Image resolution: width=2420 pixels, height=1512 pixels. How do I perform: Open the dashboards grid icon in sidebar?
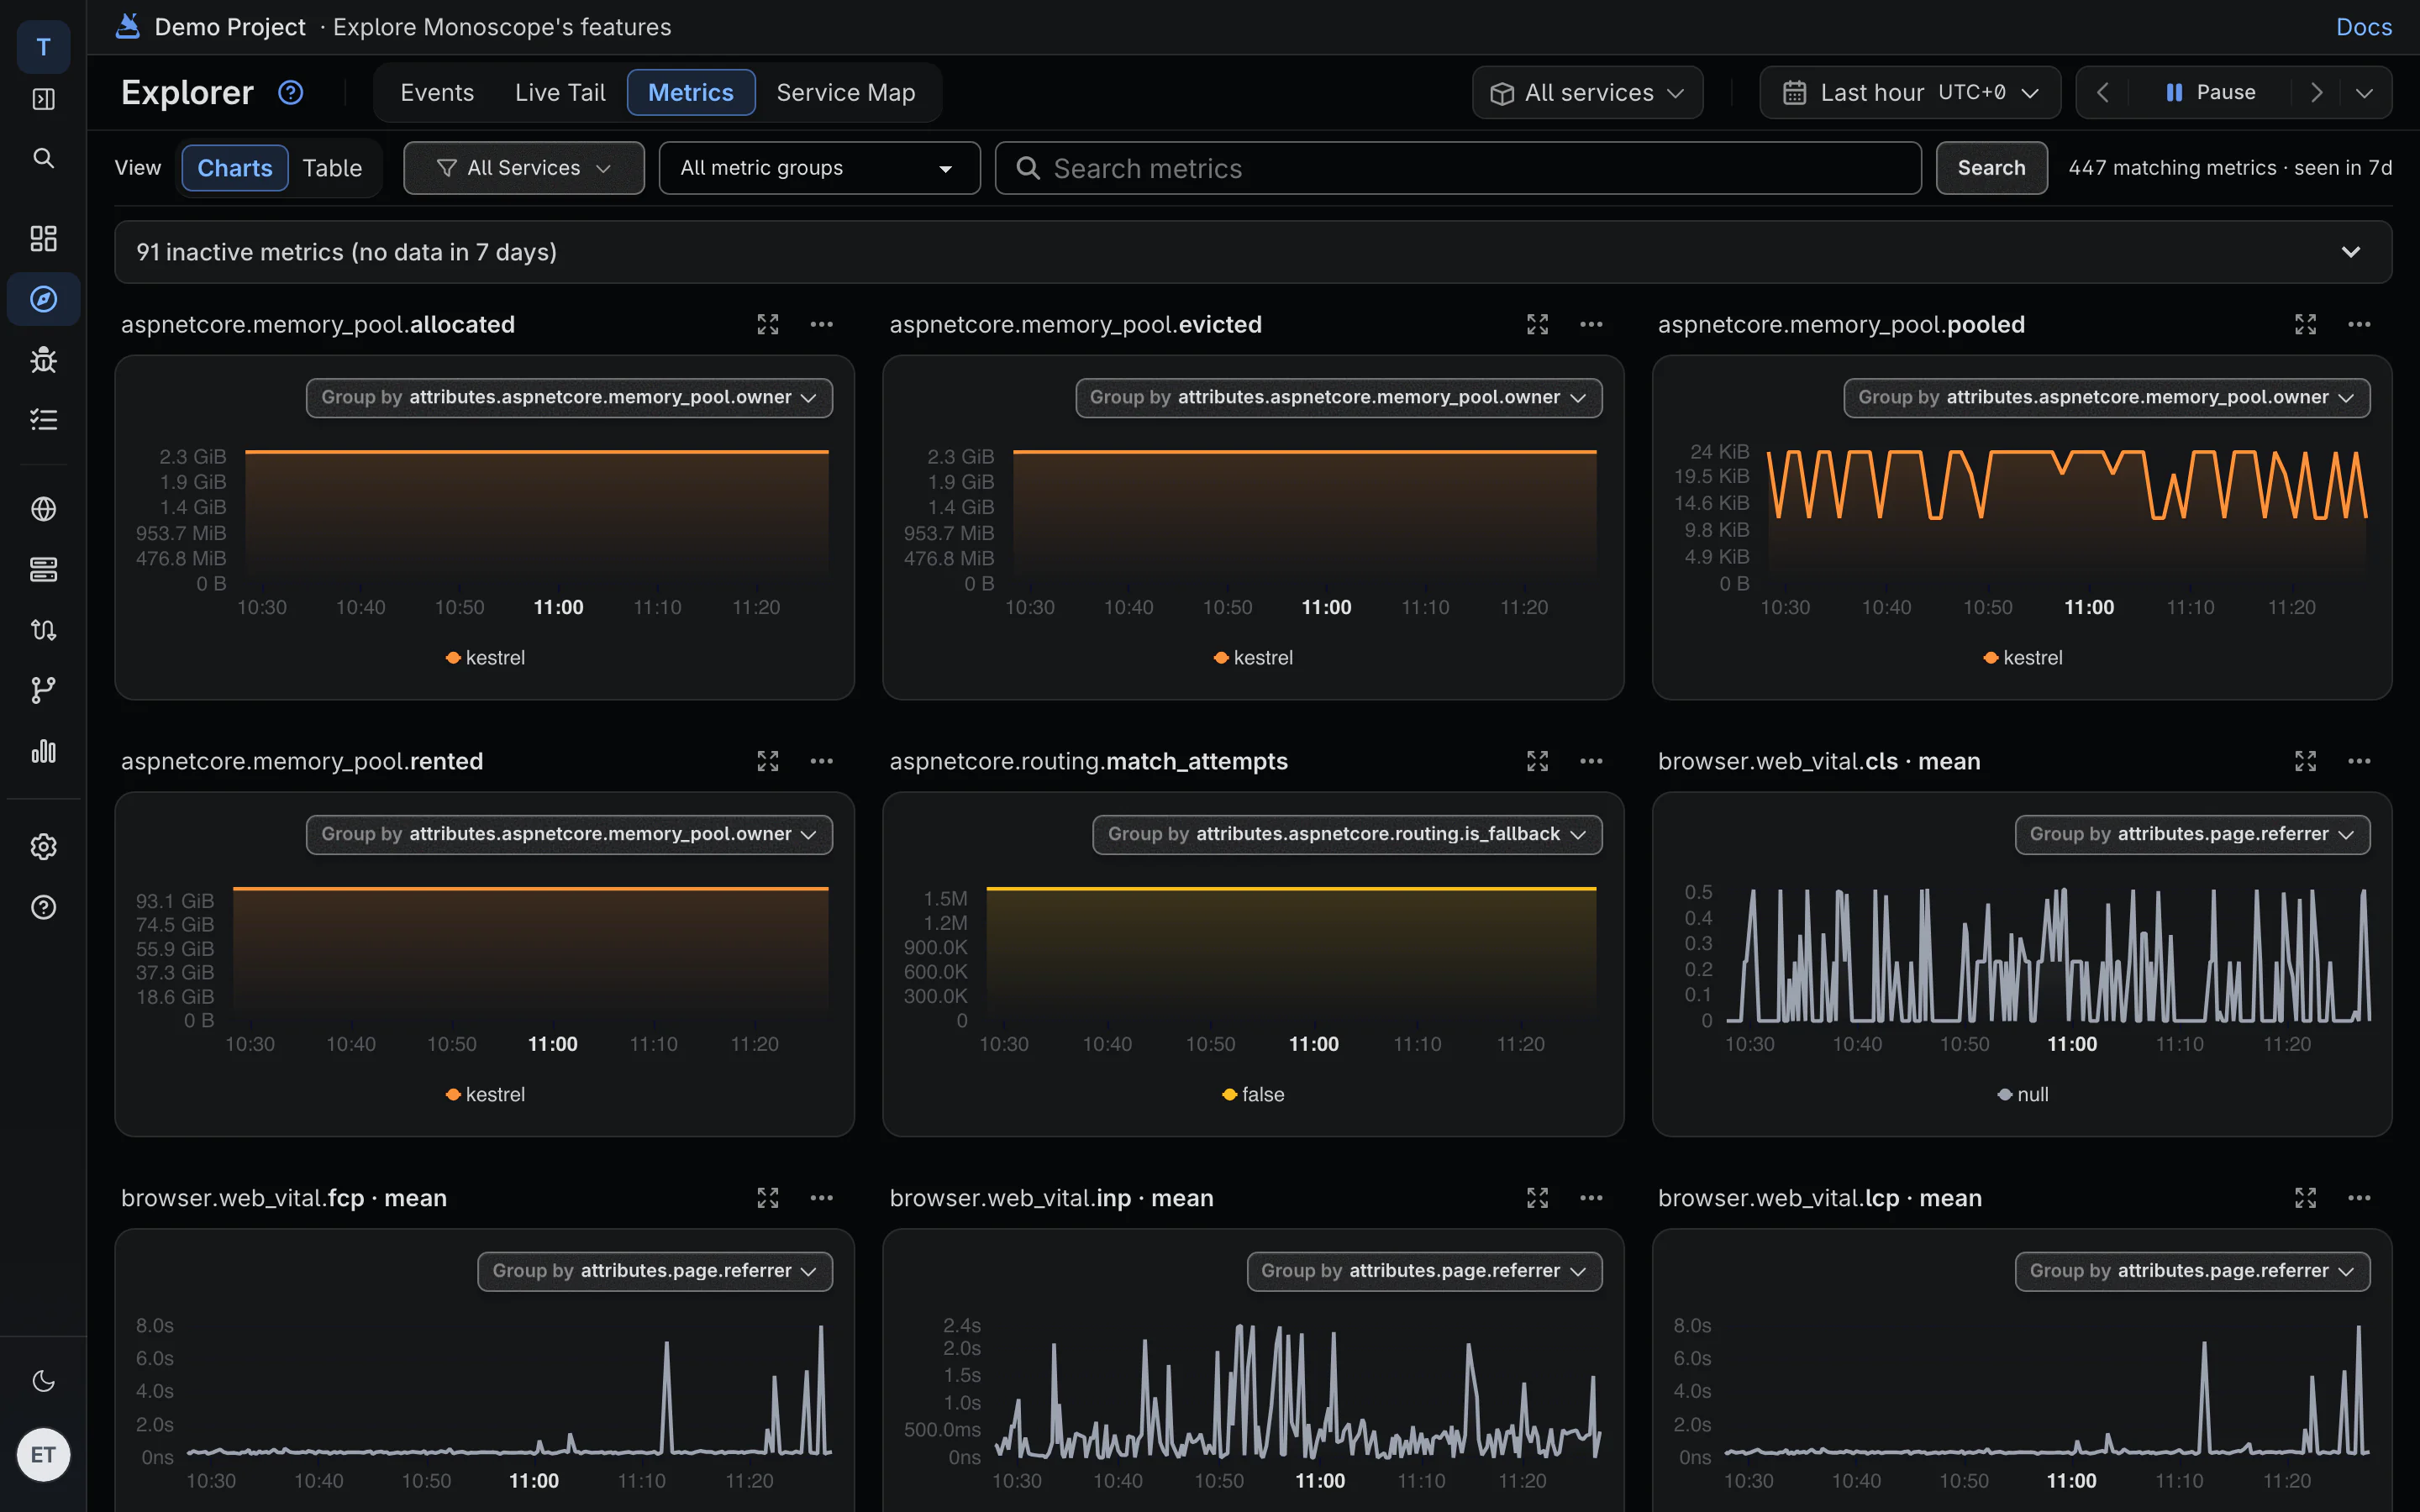pos(43,238)
